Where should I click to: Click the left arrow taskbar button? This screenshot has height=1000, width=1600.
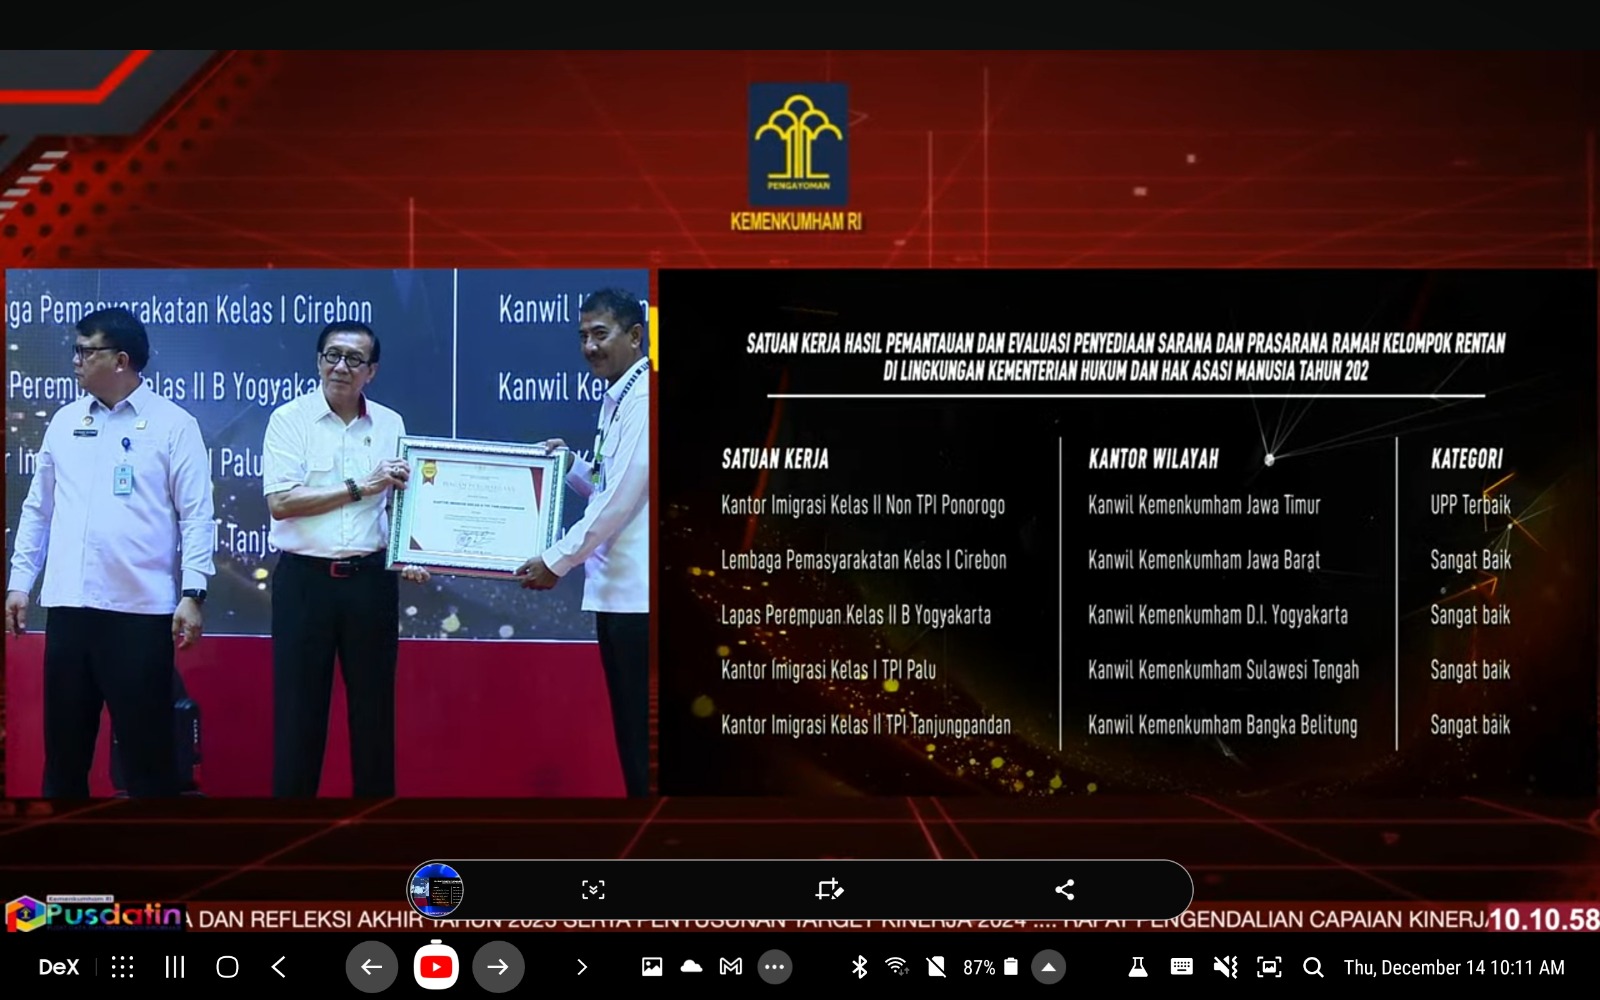click(371, 967)
